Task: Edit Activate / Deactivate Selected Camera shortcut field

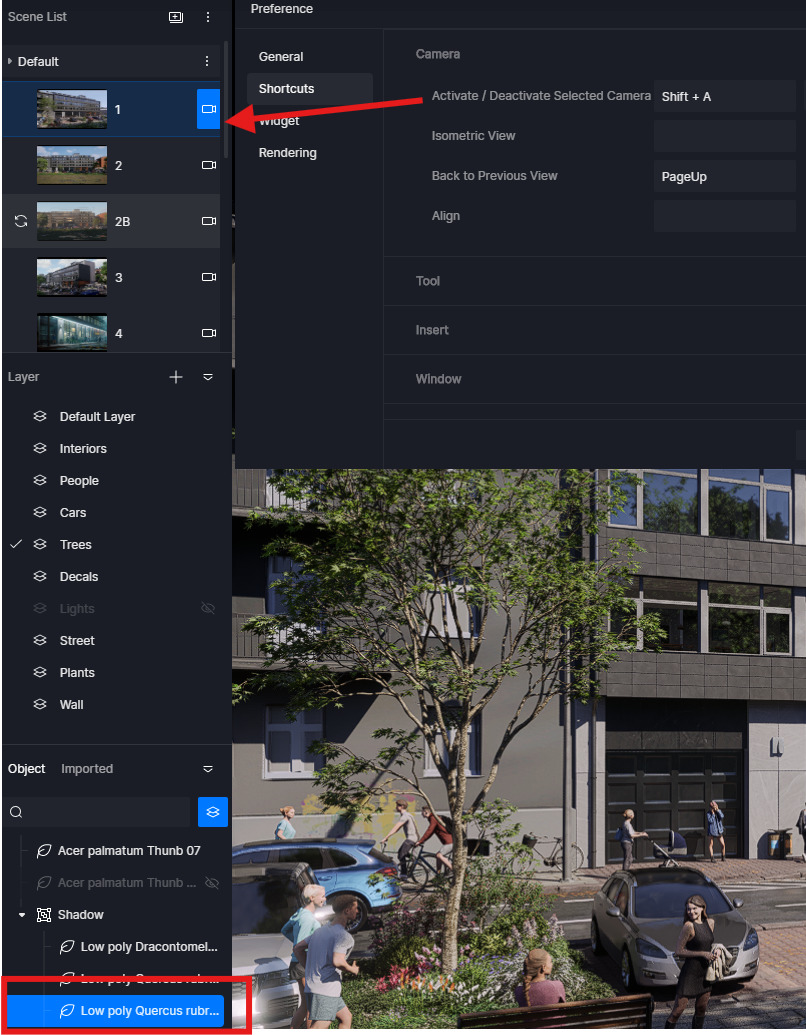Action: coord(724,96)
